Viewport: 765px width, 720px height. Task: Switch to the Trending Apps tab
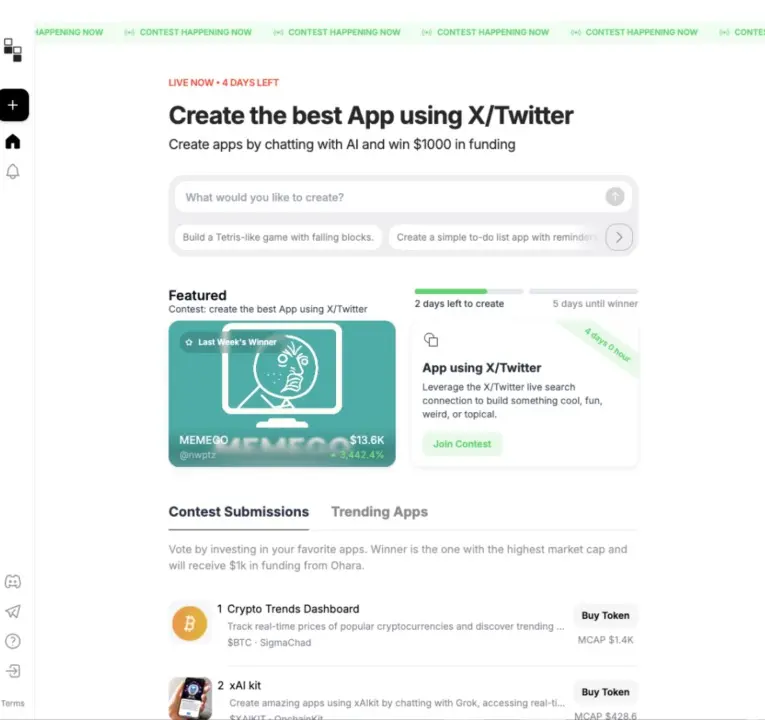379,512
